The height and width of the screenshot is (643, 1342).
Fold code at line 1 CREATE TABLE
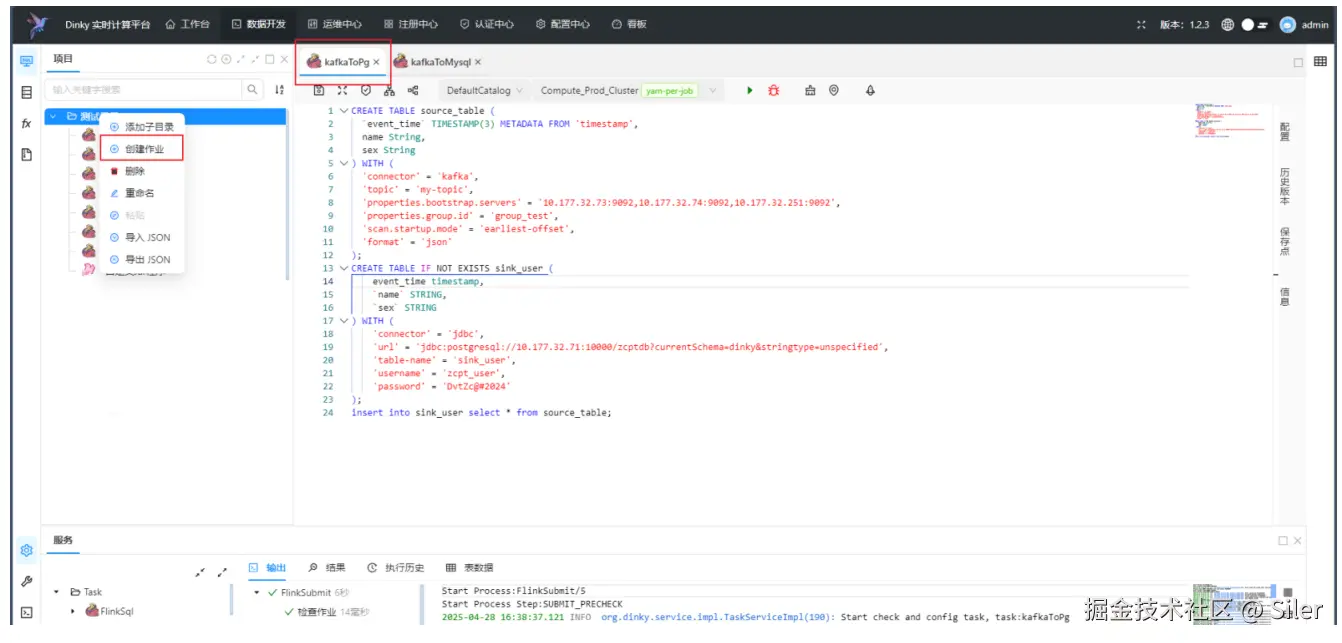[344, 110]
